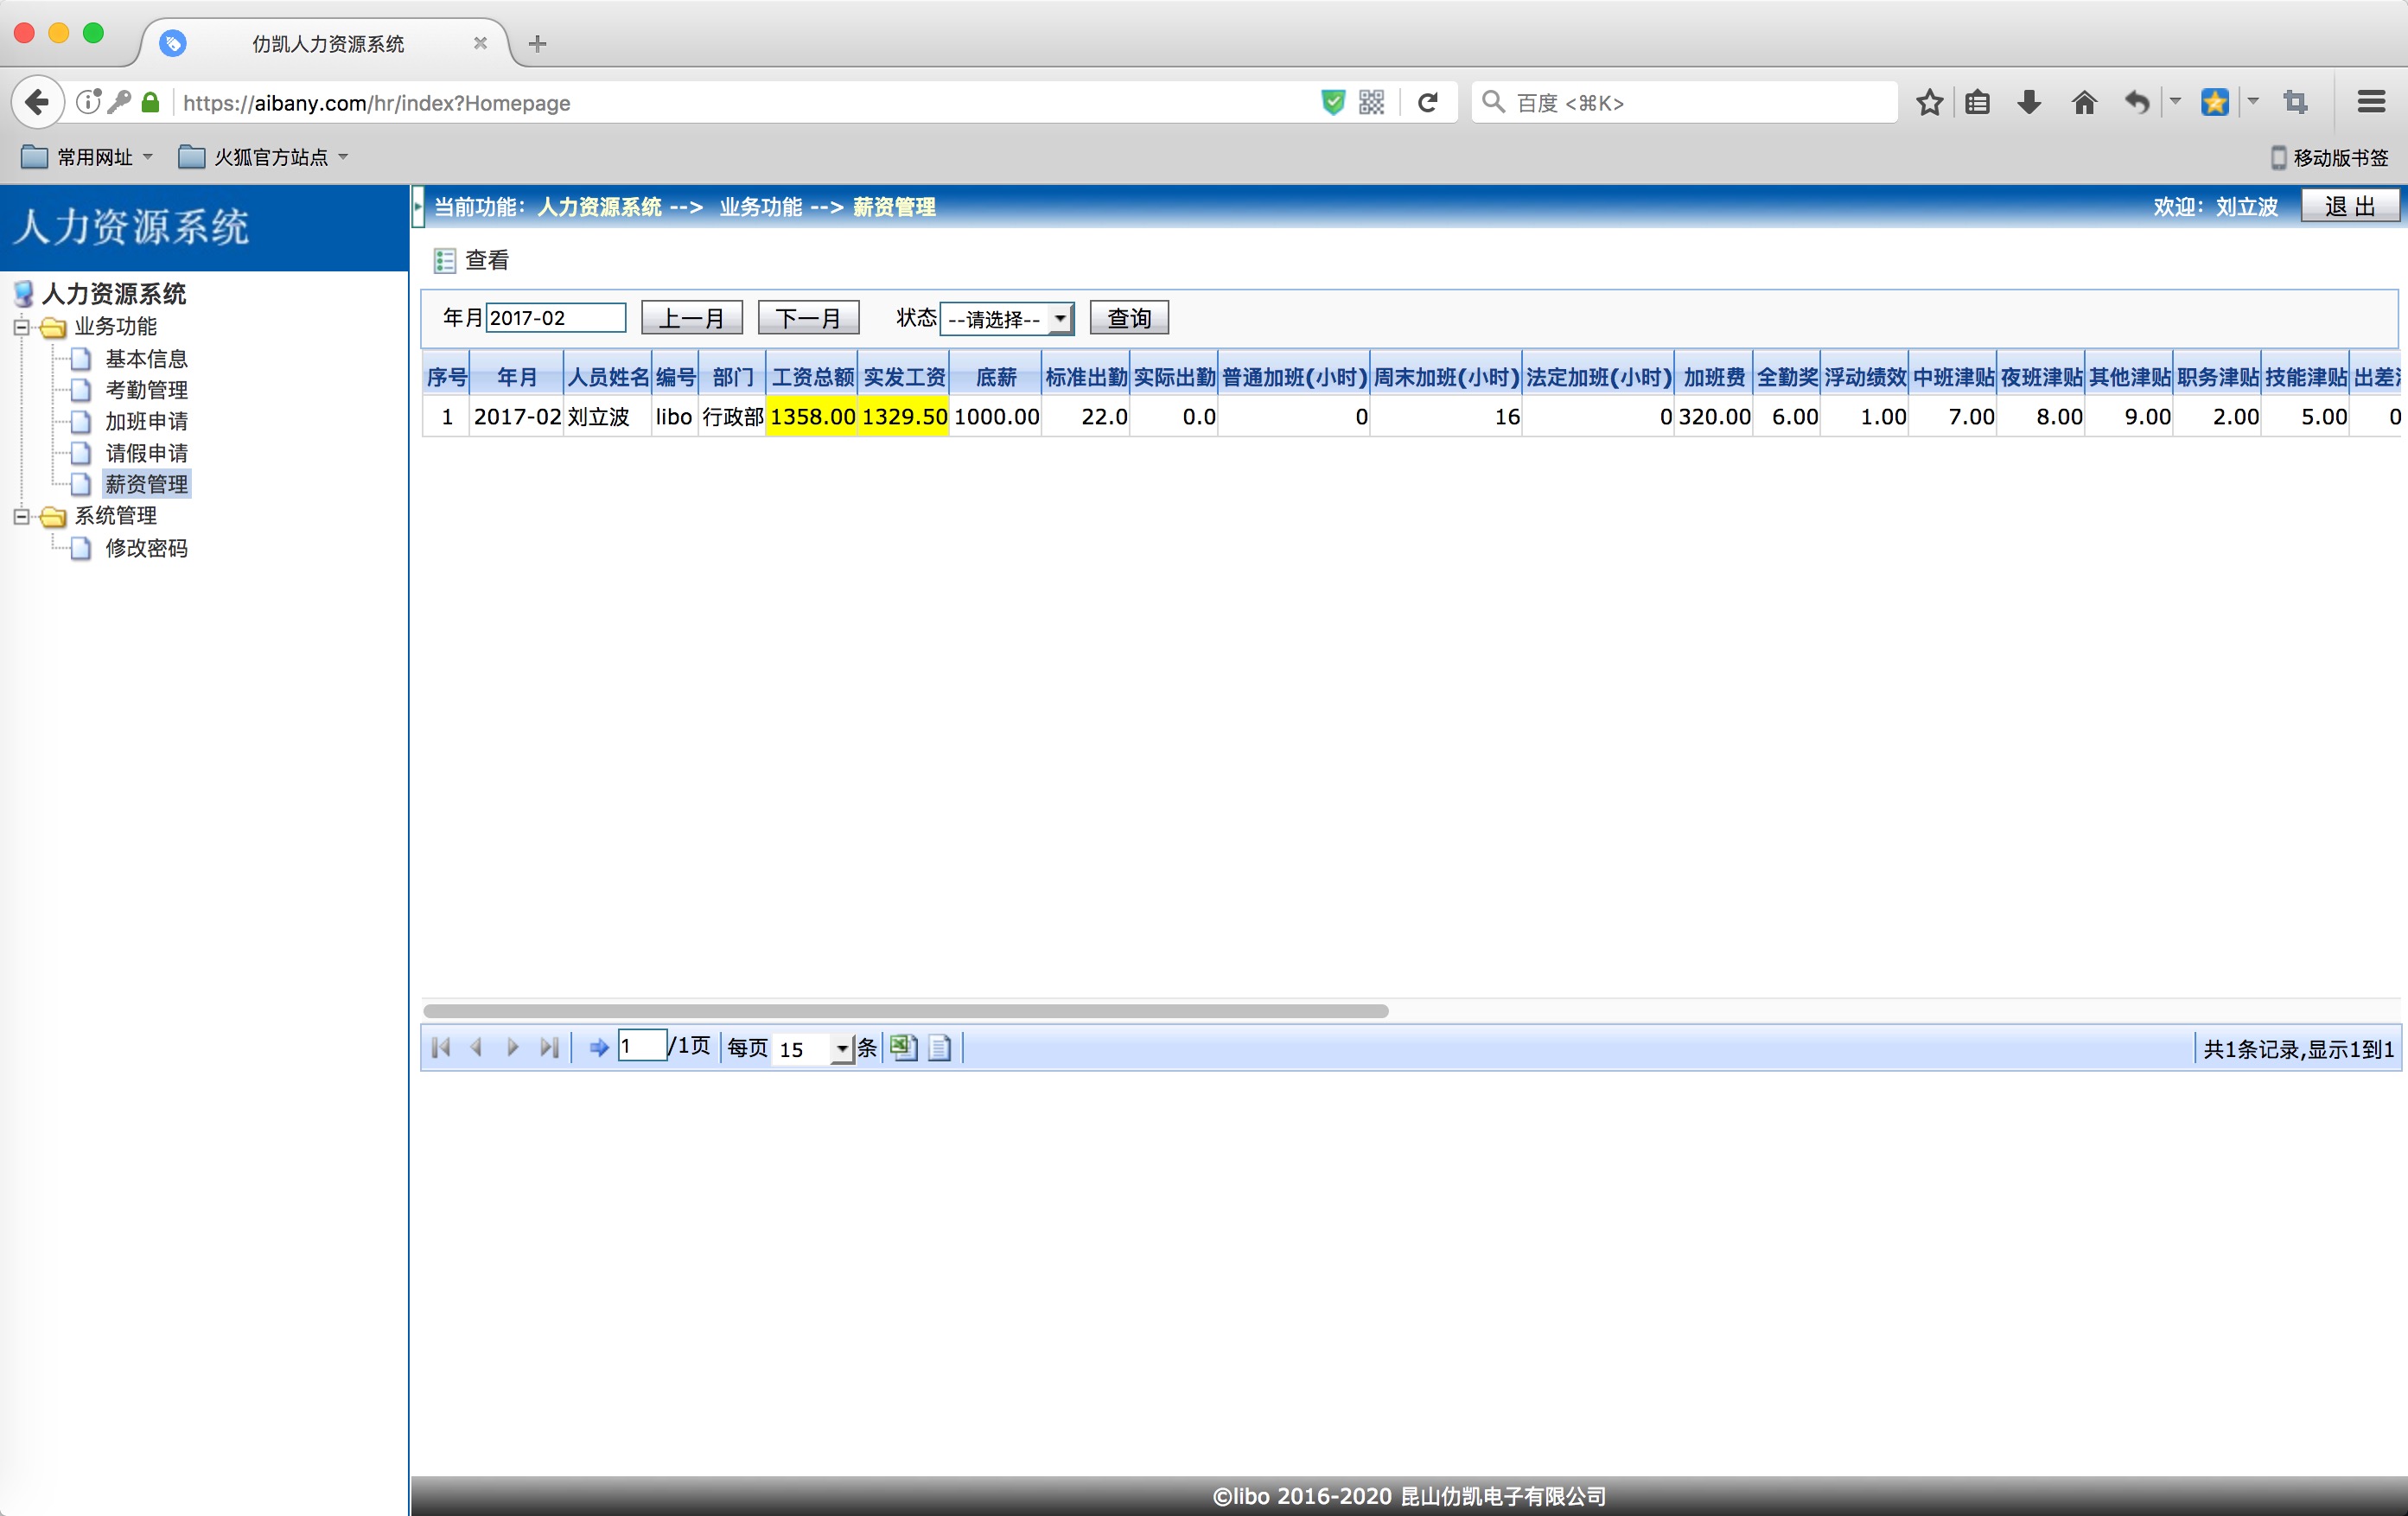The image size is (2408, 1516).
Task: Click the Excel export icon in pager
Action: (x=903, y=1047)
